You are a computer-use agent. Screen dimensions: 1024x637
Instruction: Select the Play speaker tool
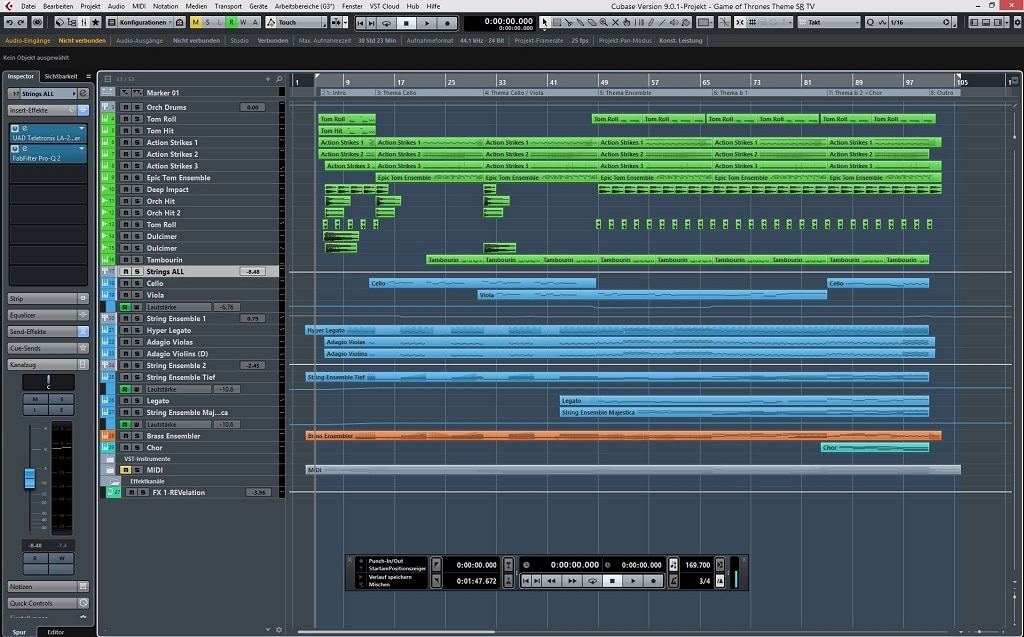pyautogui.click(x=674, y=22)
